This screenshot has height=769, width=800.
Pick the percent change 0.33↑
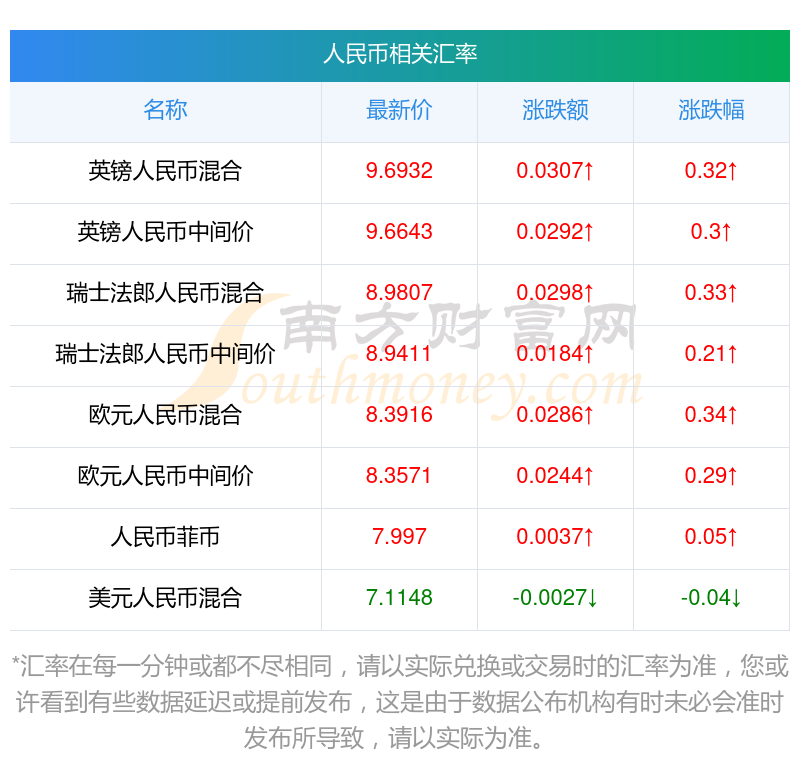pyautogui.click(x=711, y=293)
